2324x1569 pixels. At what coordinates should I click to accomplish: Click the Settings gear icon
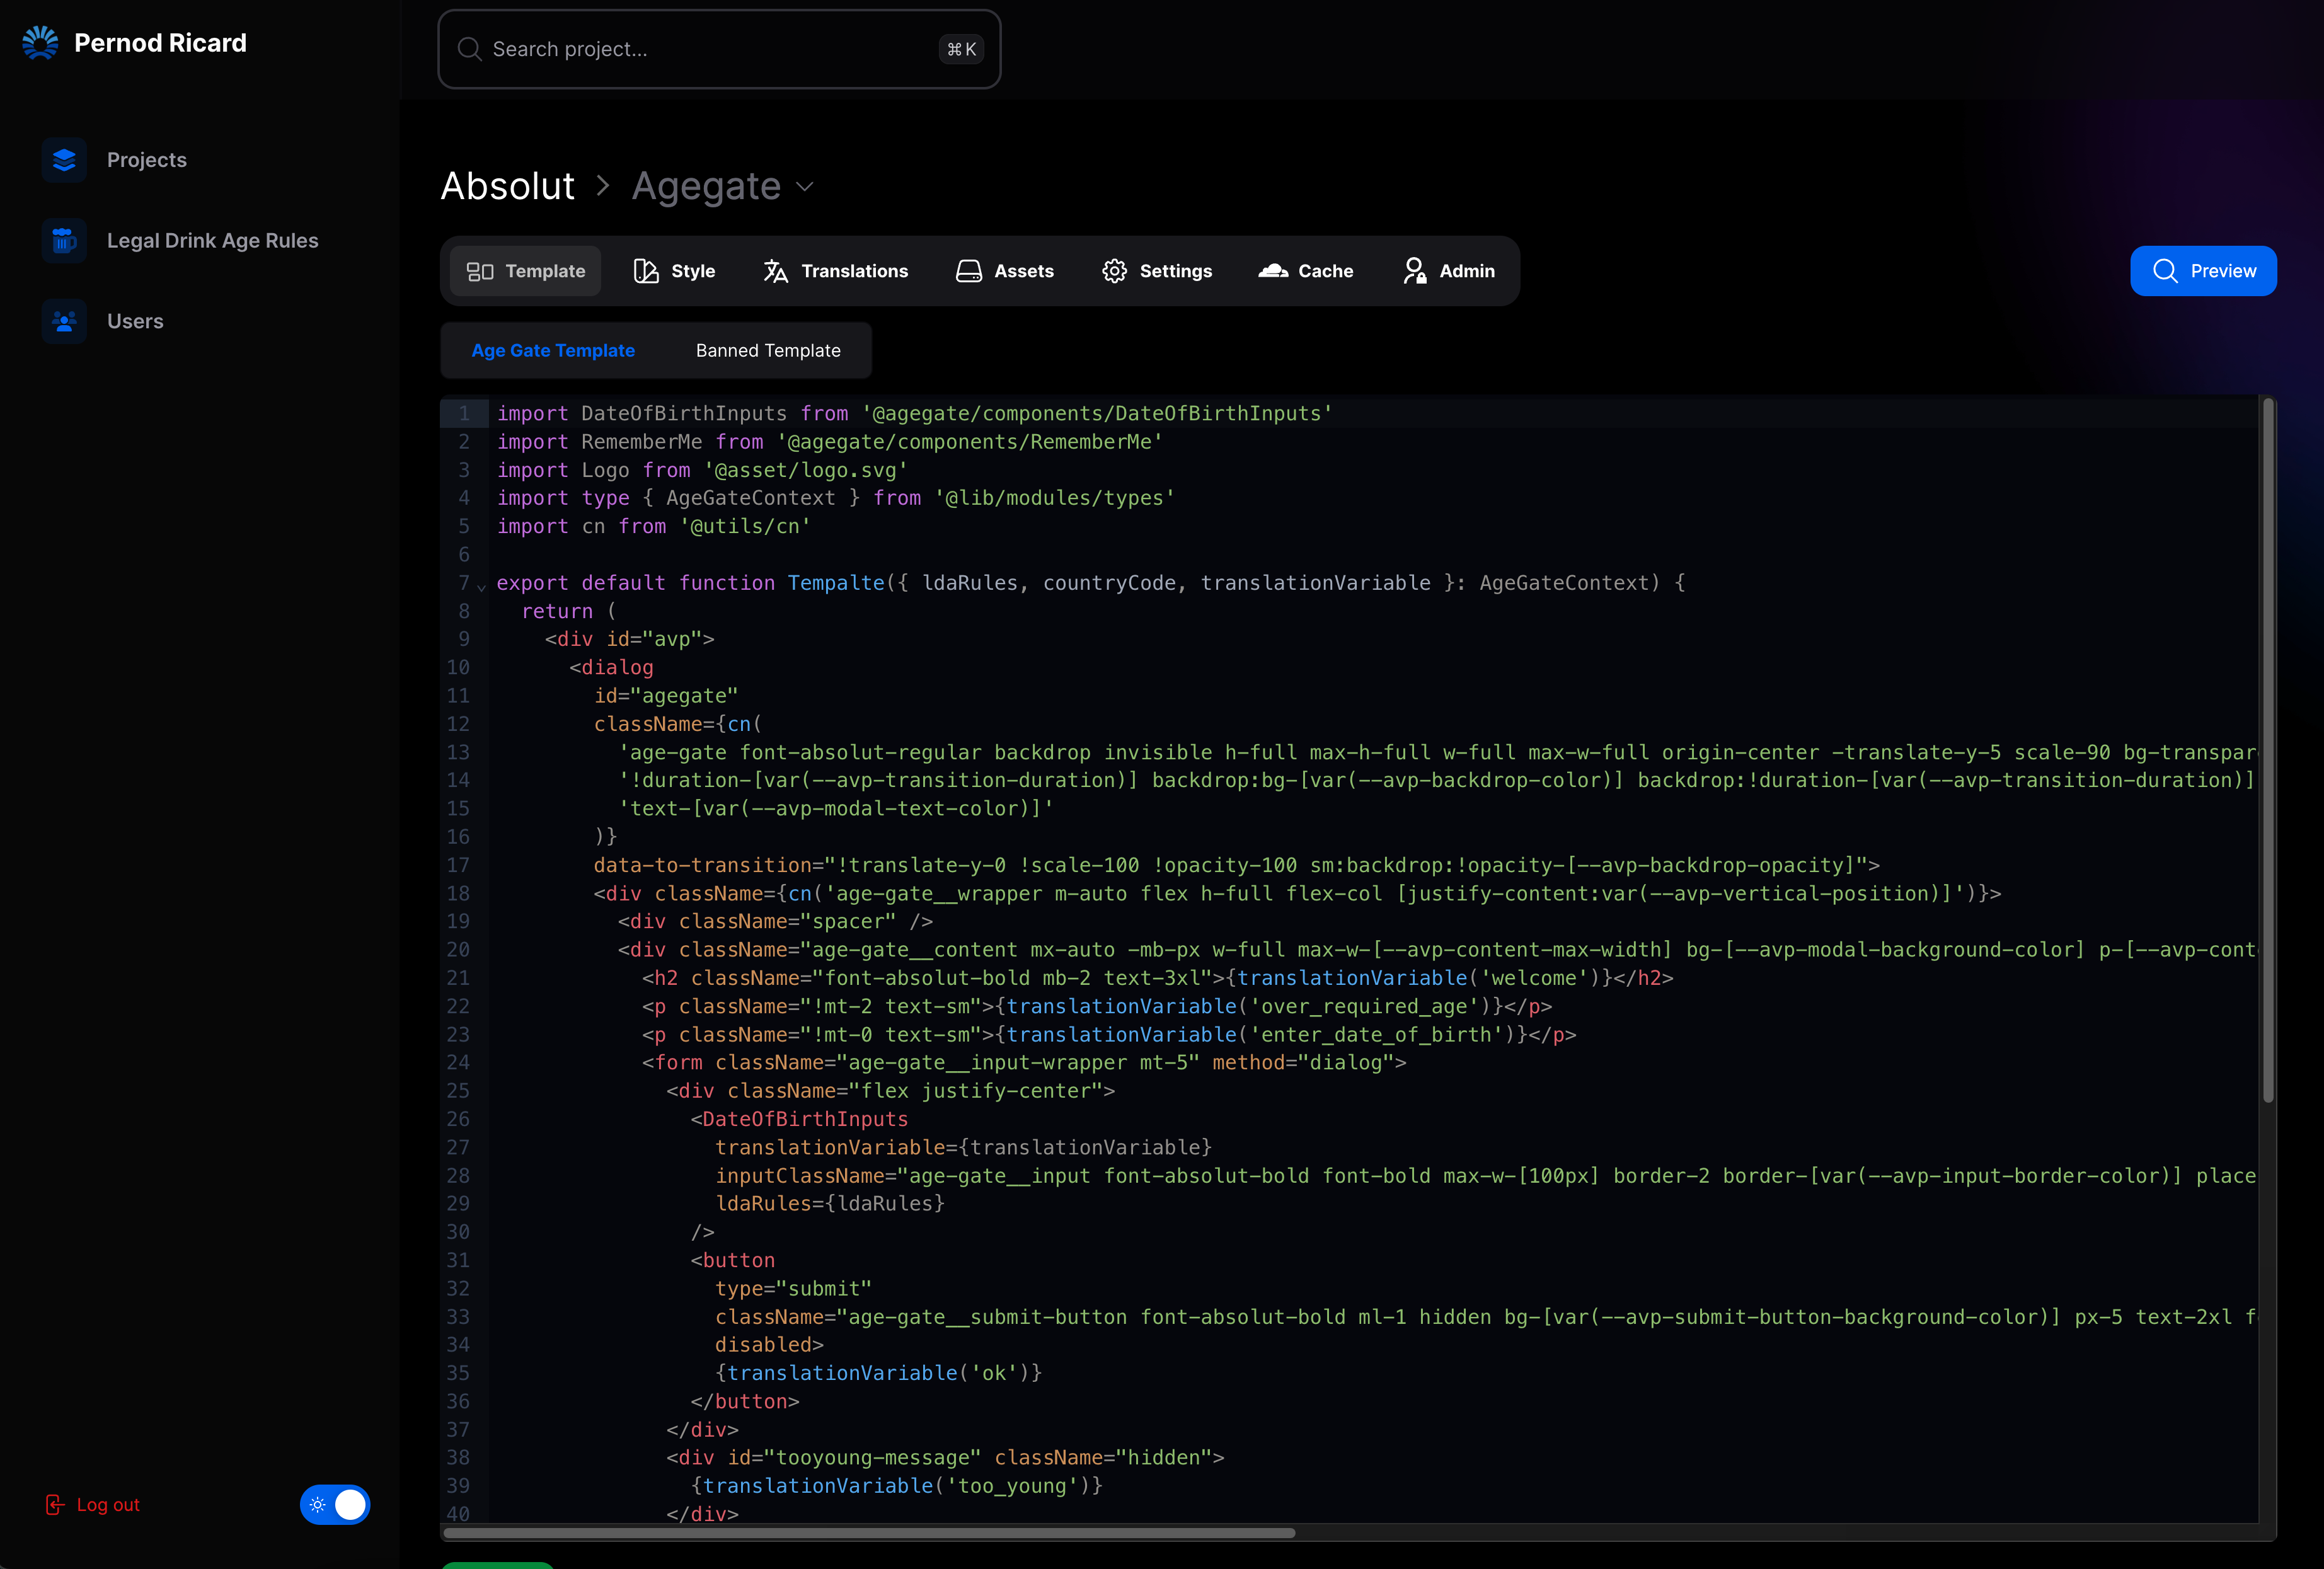tap(1114, 271)
